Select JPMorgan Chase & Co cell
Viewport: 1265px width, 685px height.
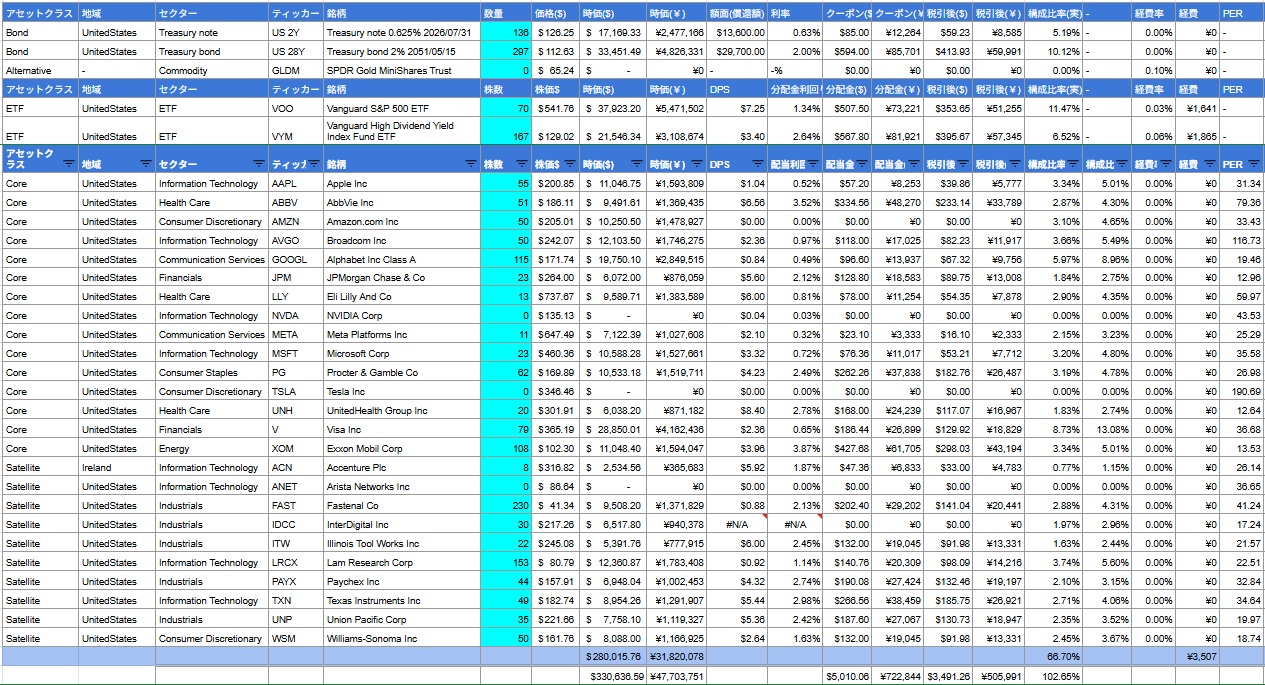click(402, 278)
